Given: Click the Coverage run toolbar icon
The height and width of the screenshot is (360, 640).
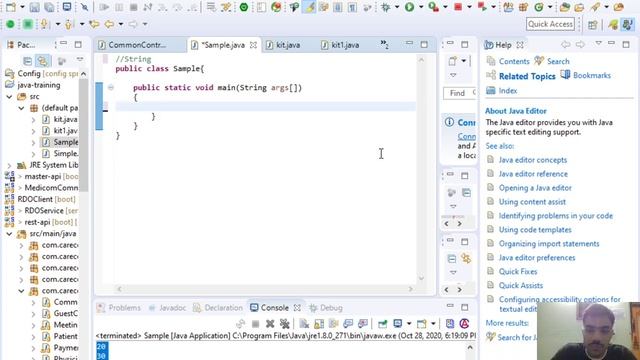Looking at the screenshot, I should click(x=433, y=7).
